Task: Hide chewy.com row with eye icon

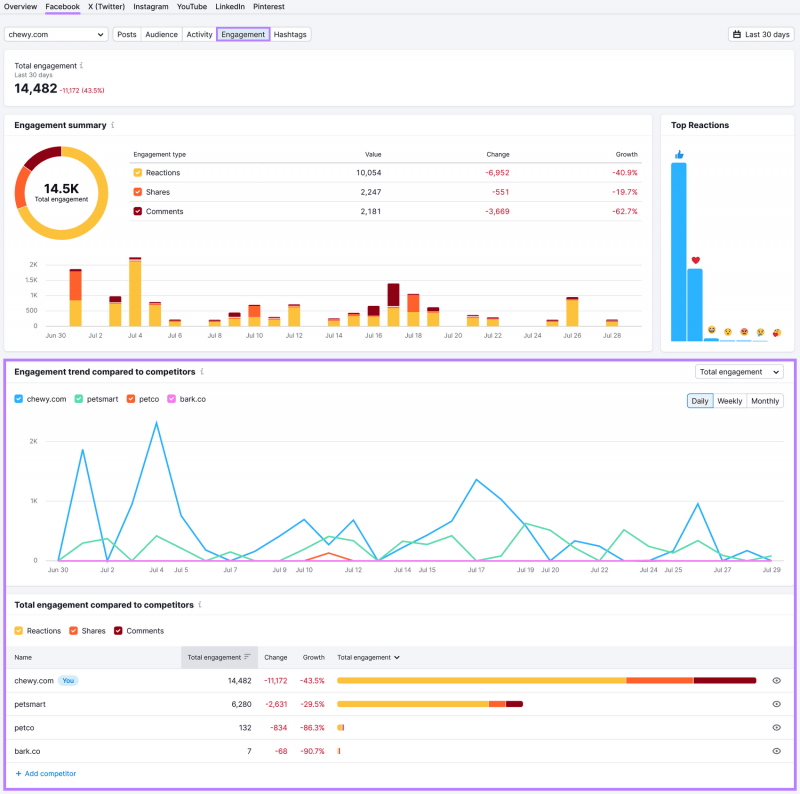Action: (x=777, y=680)
